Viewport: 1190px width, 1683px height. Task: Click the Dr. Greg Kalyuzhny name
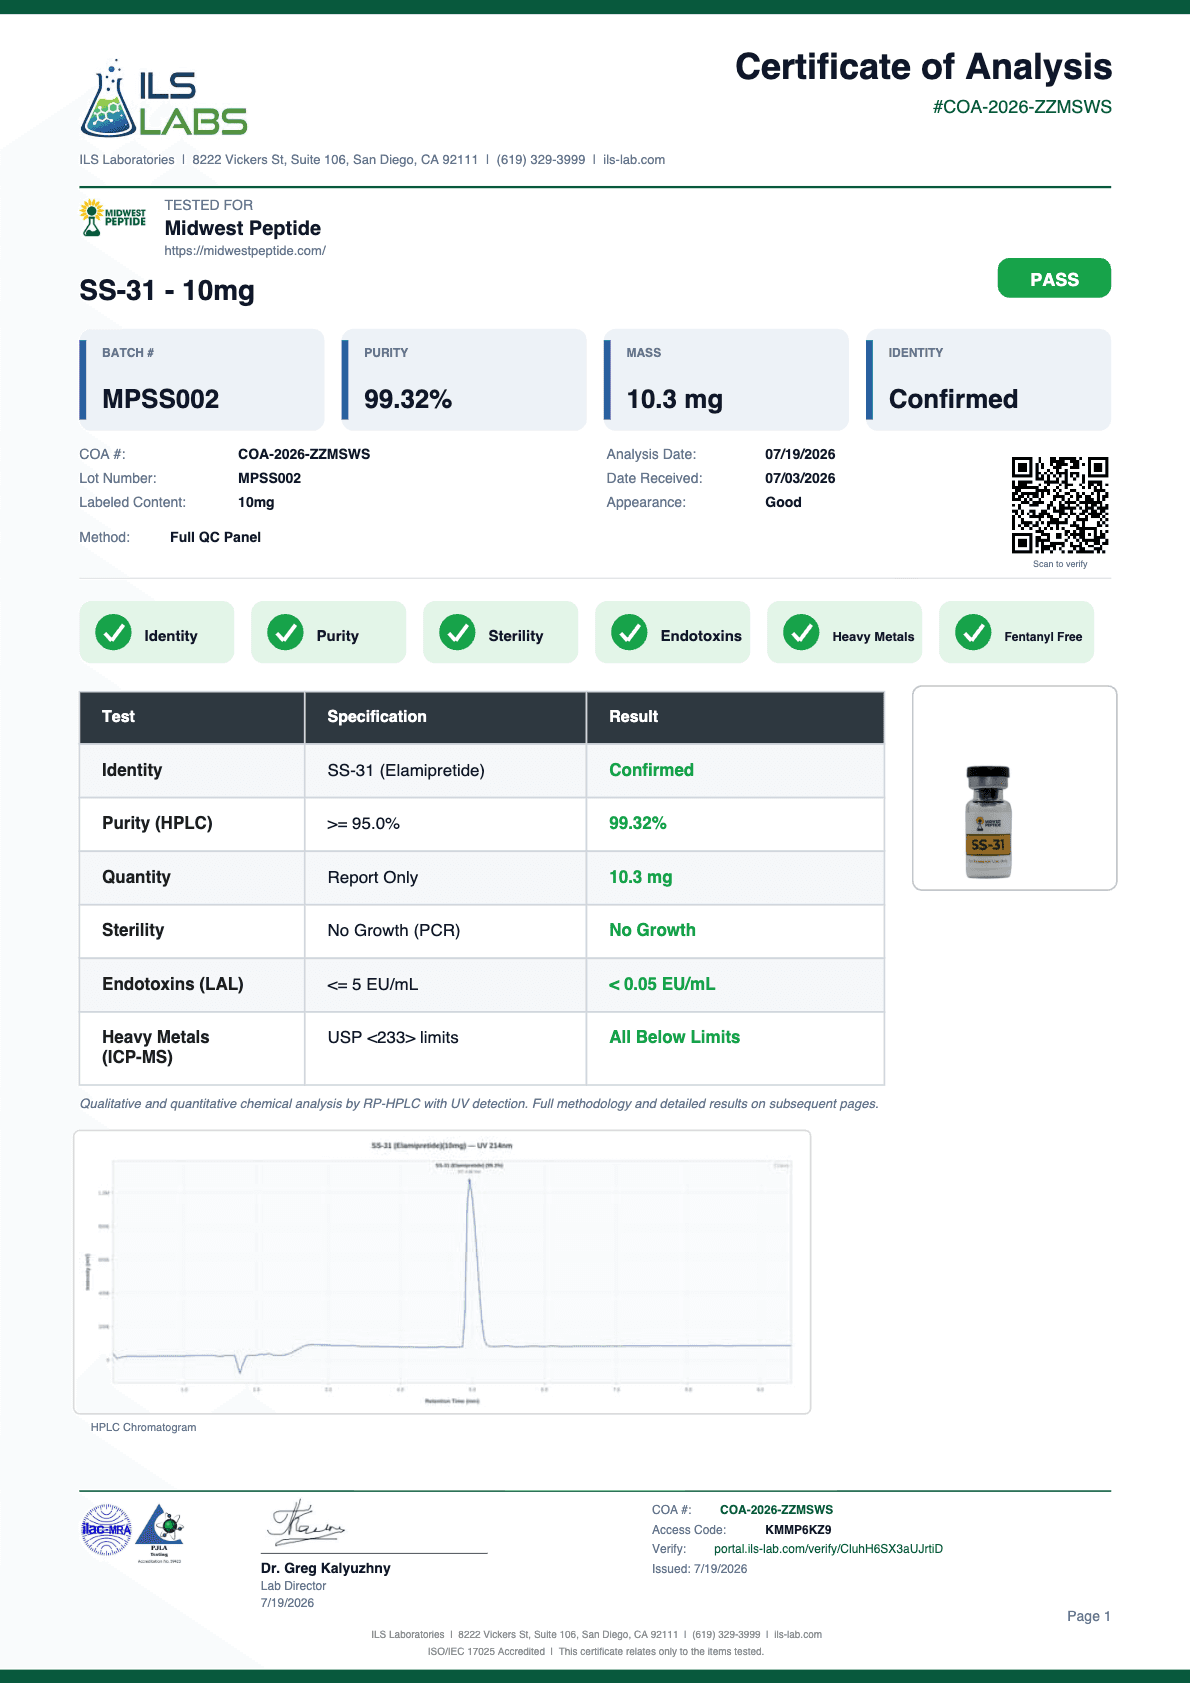click(325, 1568)
